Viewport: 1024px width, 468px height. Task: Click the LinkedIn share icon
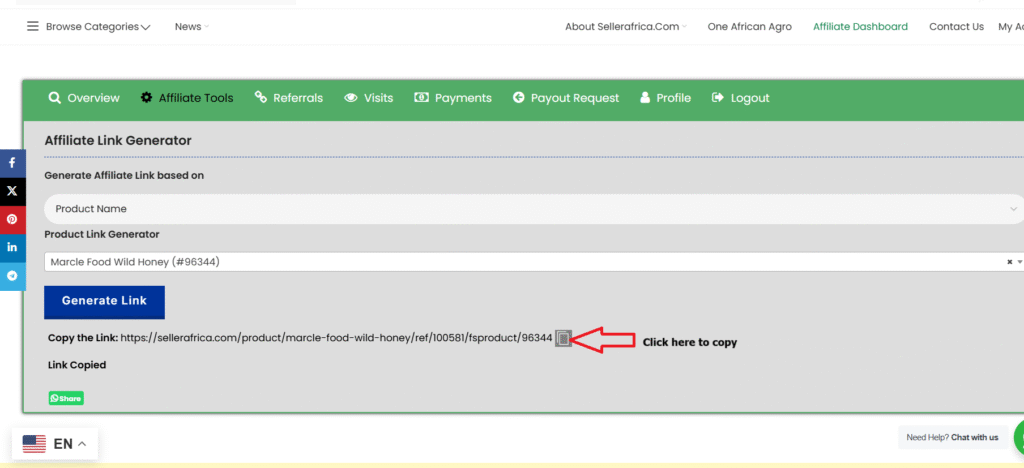pos(12,247)
